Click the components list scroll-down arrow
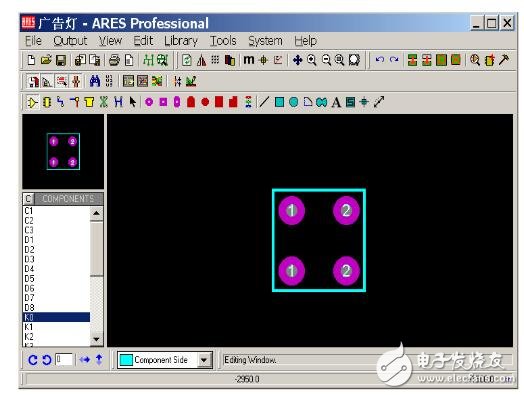 pos(96,340)
